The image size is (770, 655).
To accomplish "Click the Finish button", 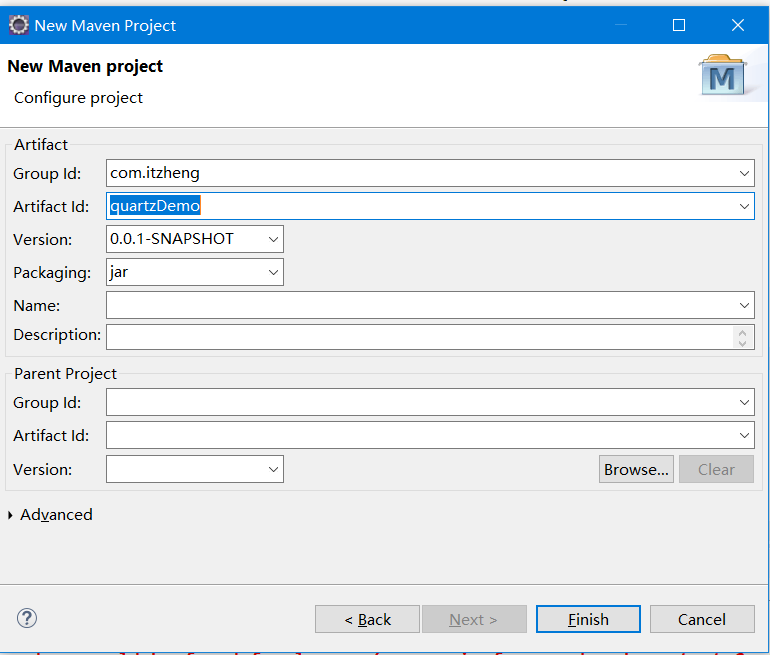I will 588,619.
